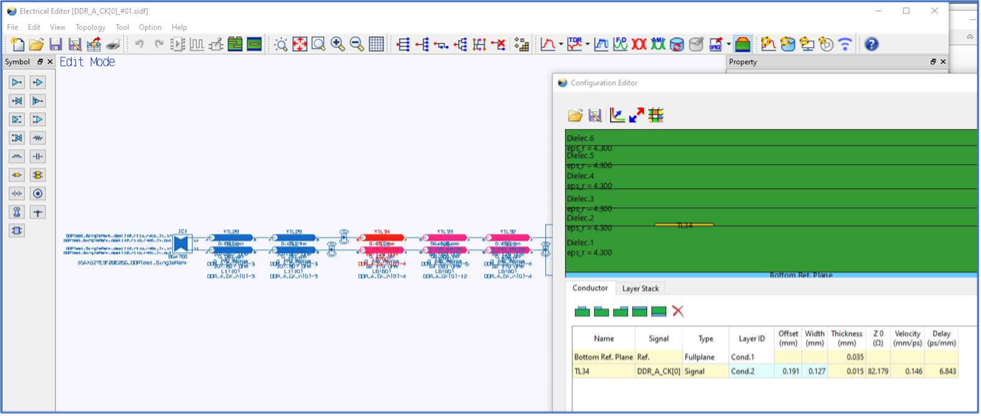Click open folder icon in Configuration Editor

tap(576, 115)
